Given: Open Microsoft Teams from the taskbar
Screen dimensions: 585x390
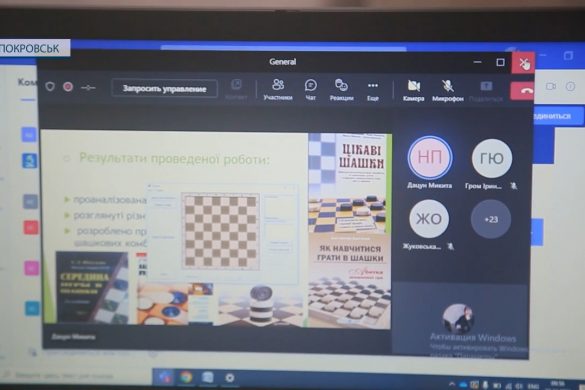Looking at the screenshot, I should pyautogui.click(x=165, y=377).
